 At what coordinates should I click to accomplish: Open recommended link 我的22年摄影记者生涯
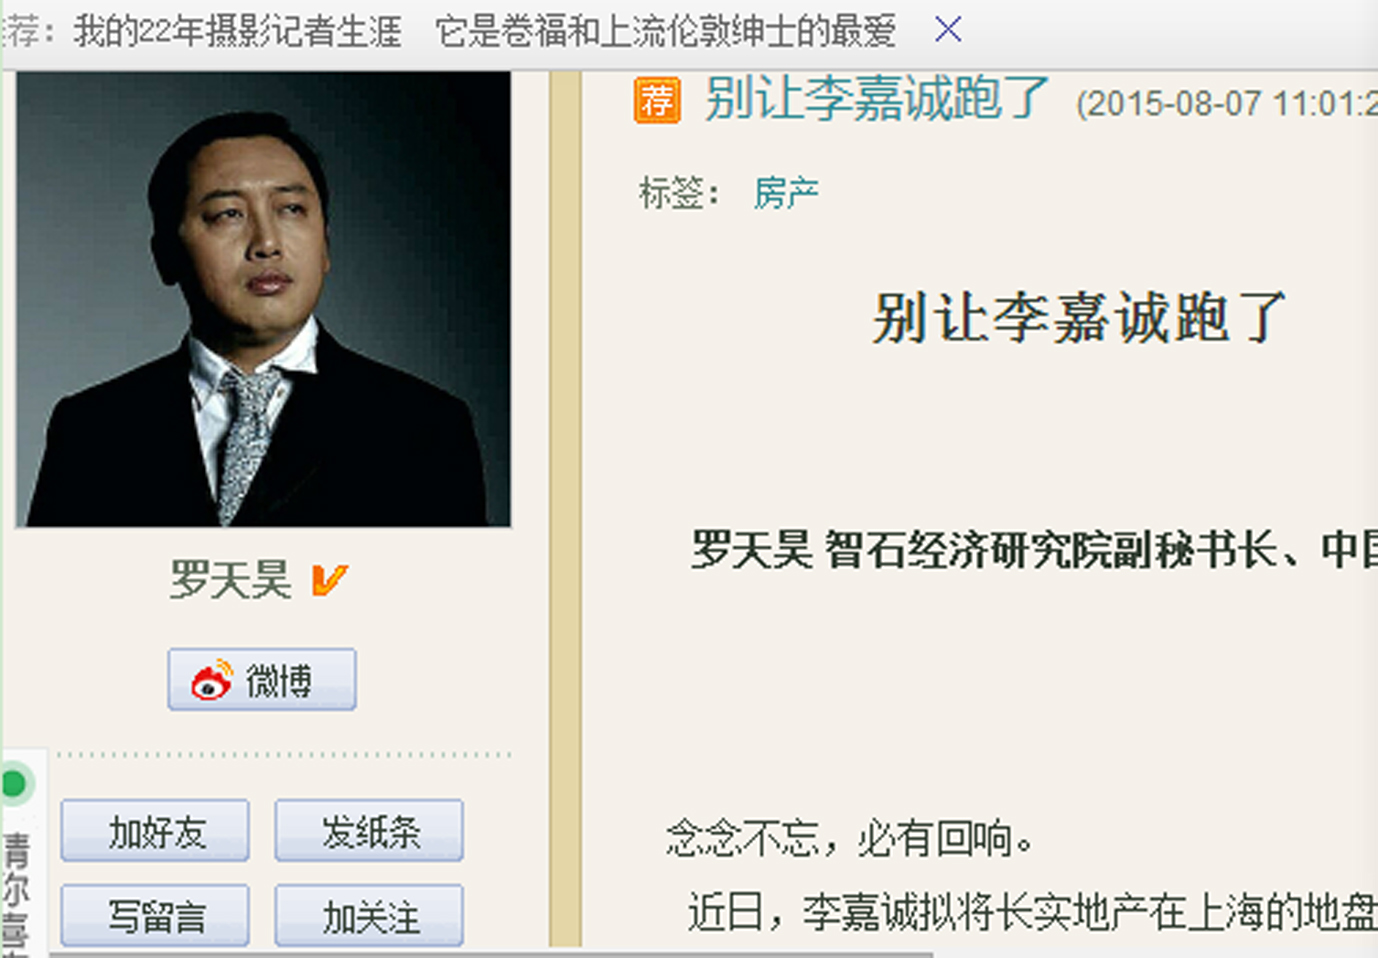tap(237, 31)
